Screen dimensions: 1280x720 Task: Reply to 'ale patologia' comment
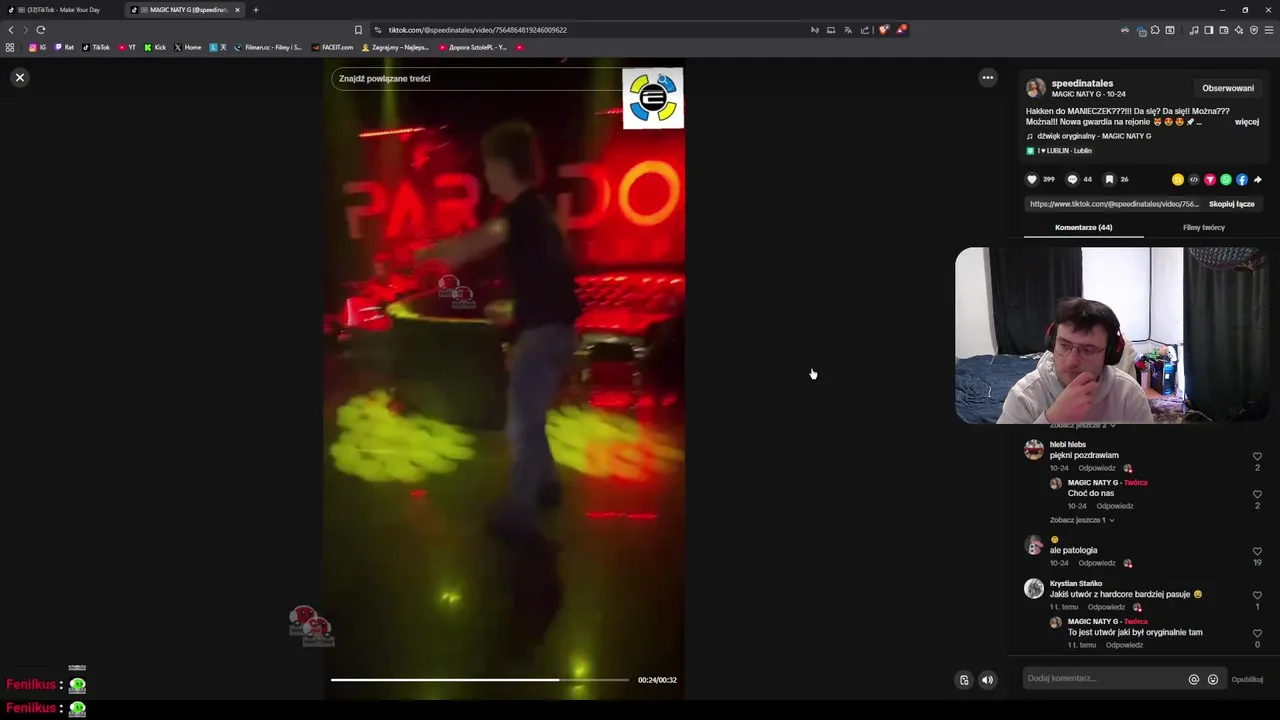click(1097, 563)
